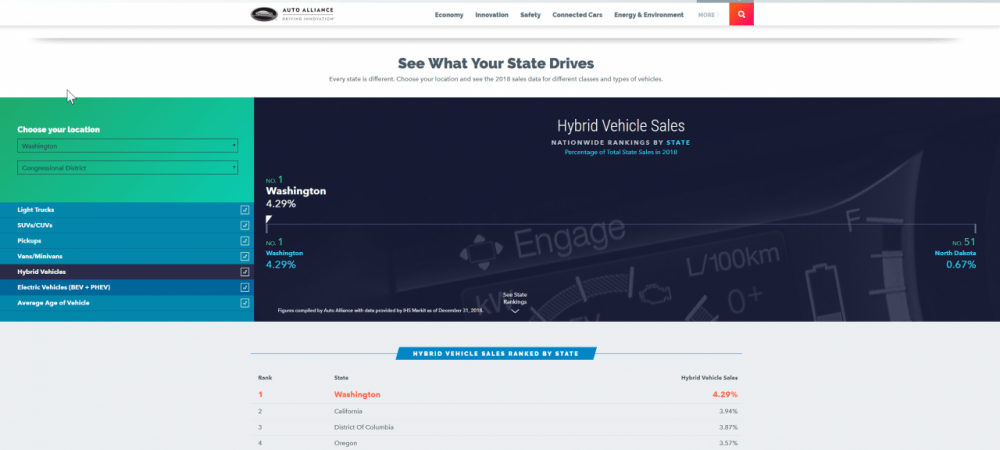Toggle the Electric Vehicles (BEV + PHEV) checkbox
This screenshot has width=1000, height=450.
click(x=245, y=287)
